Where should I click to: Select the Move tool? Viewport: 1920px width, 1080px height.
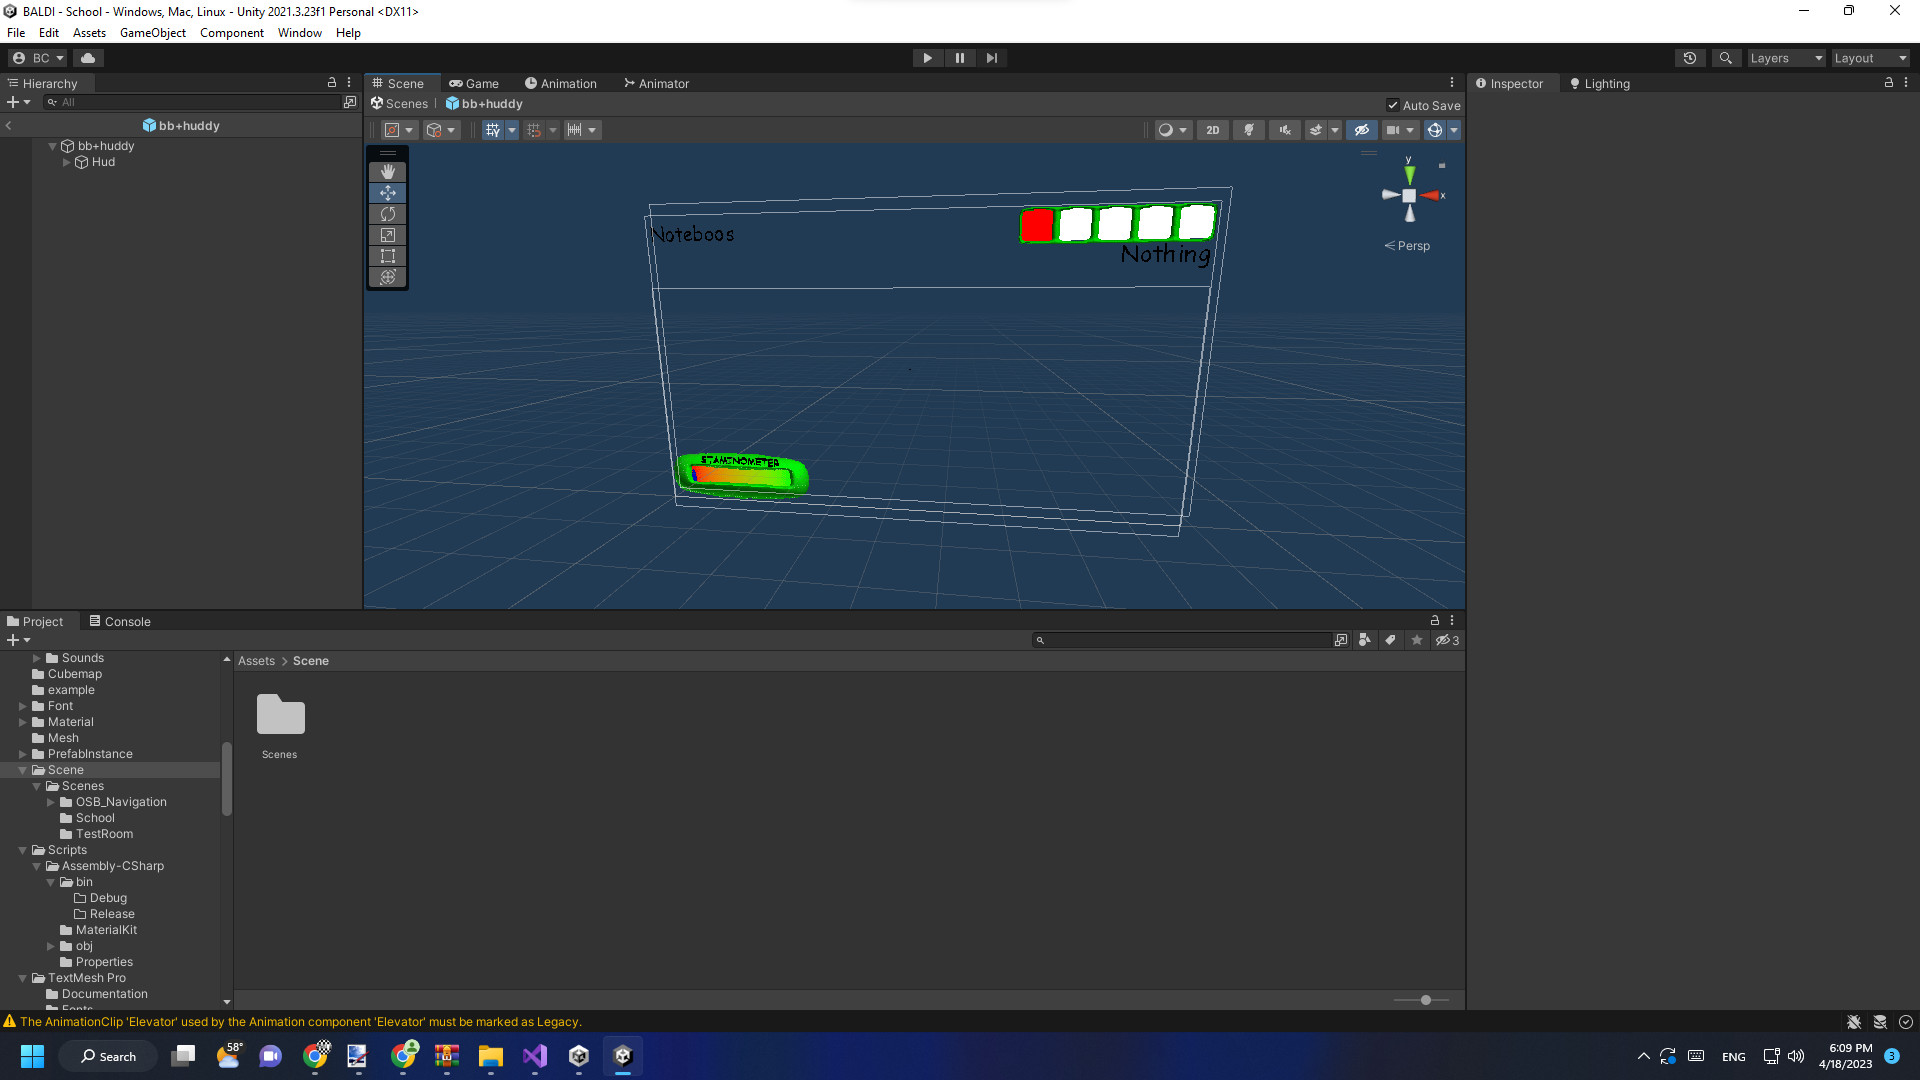coord(387,192)
